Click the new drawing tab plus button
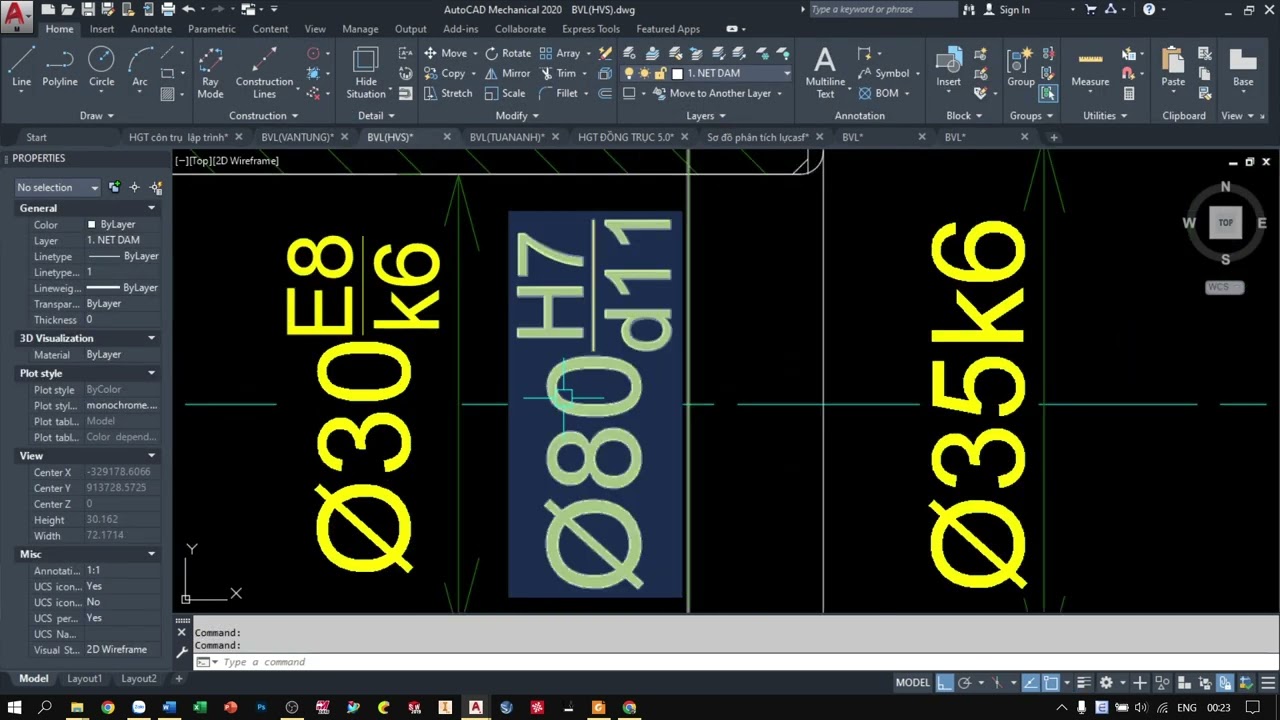 (1052, 137)
